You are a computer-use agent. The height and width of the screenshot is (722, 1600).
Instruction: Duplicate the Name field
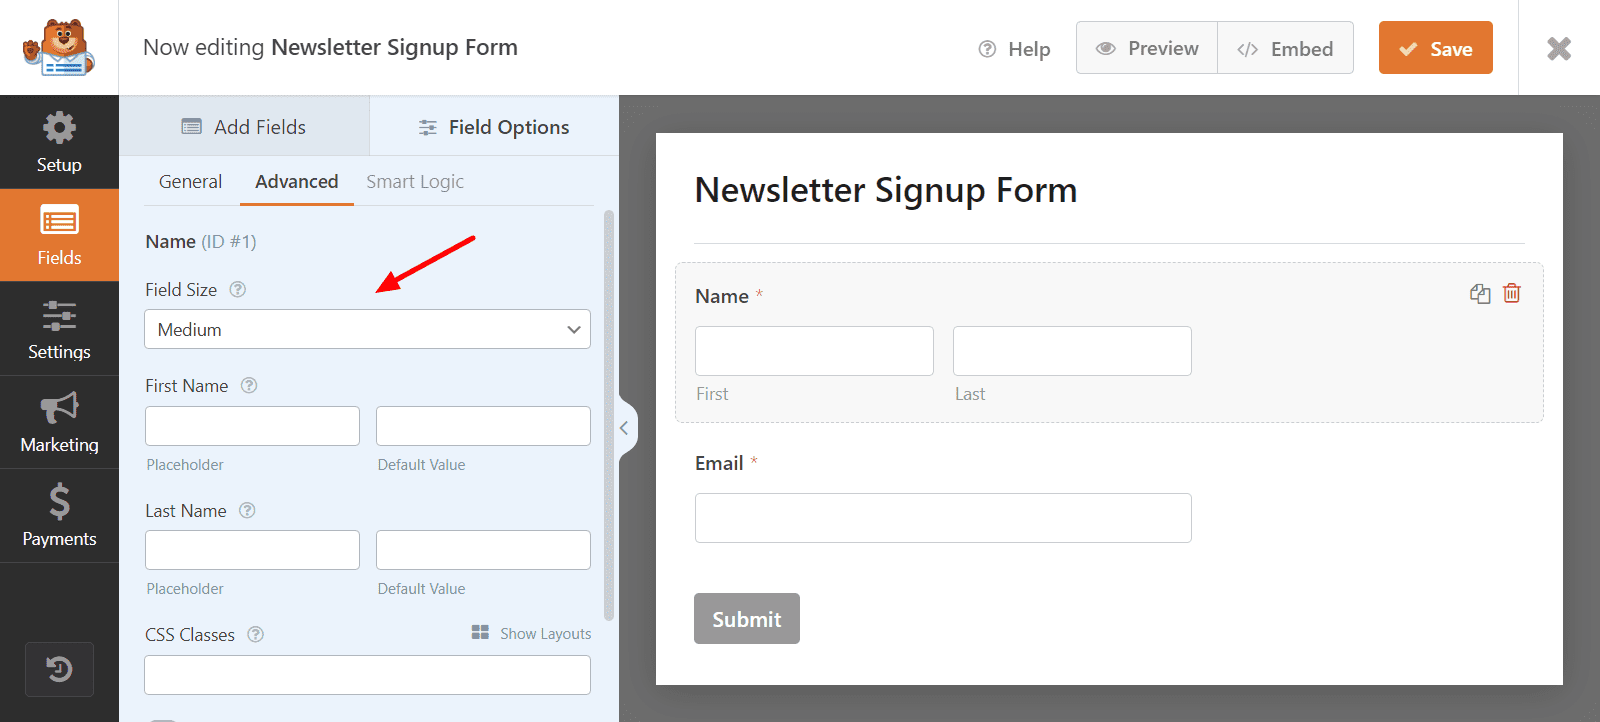click(1480, 293)
